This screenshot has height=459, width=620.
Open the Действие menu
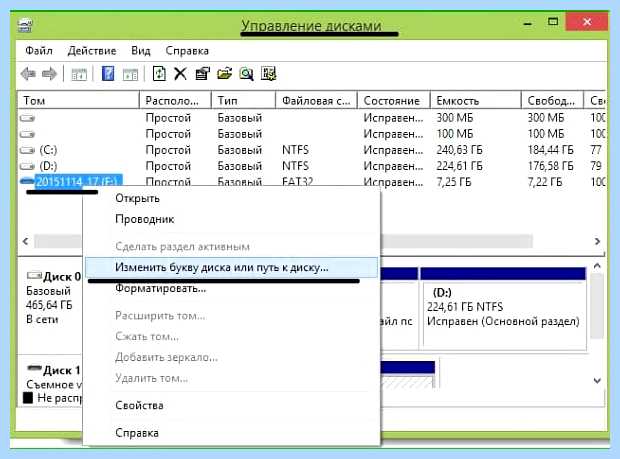tap(92, 51)
